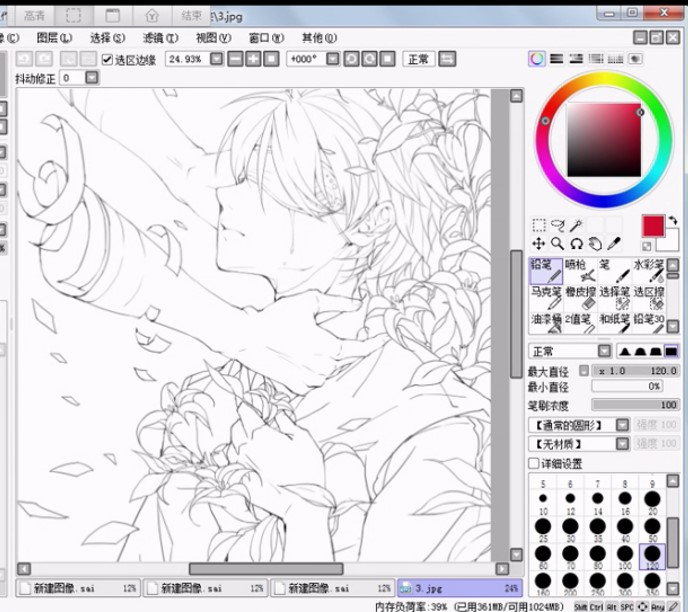This screenshot has height=612, width=688.
Task: Click the undo arrow in toolbar
Action: [25, 59]
